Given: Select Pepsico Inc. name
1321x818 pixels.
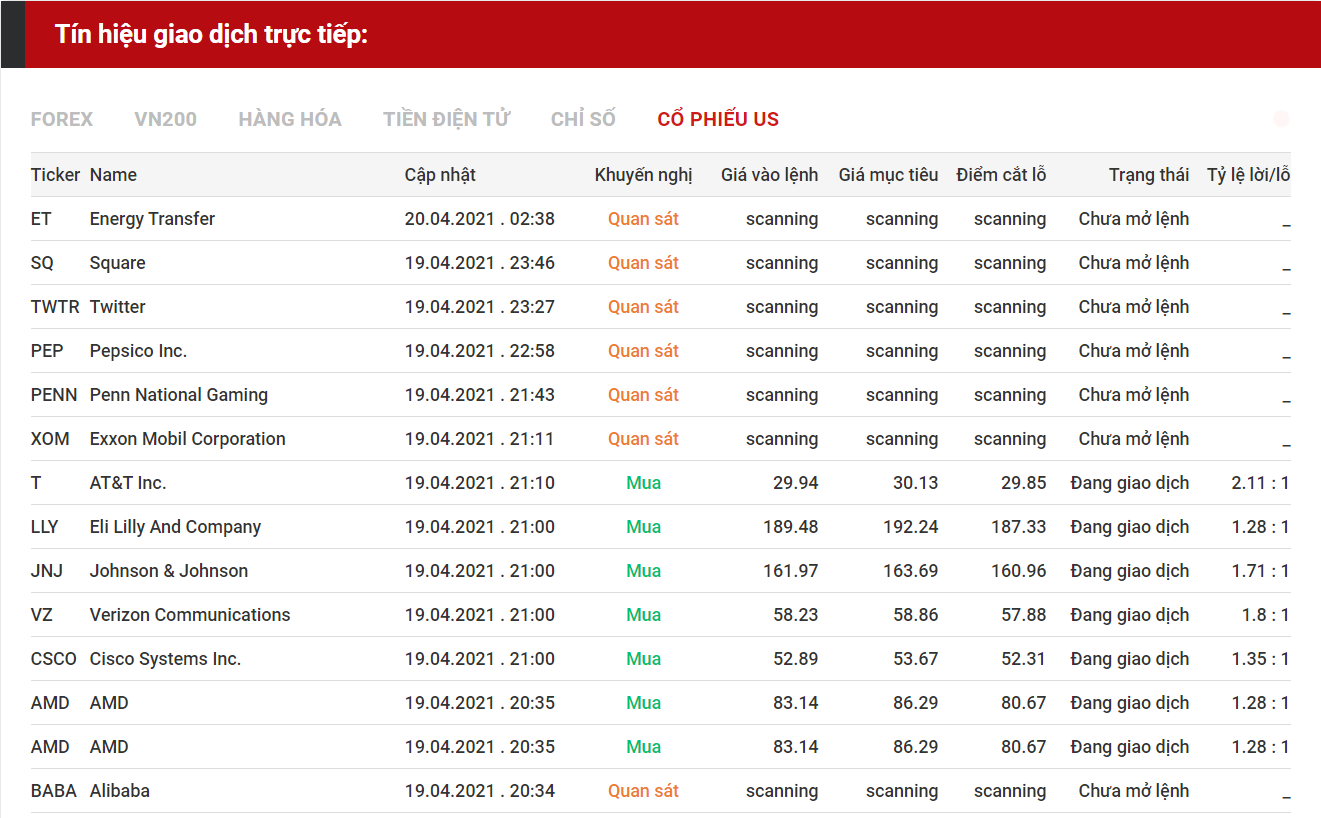Looking at the screenshot, I should 138,351.
